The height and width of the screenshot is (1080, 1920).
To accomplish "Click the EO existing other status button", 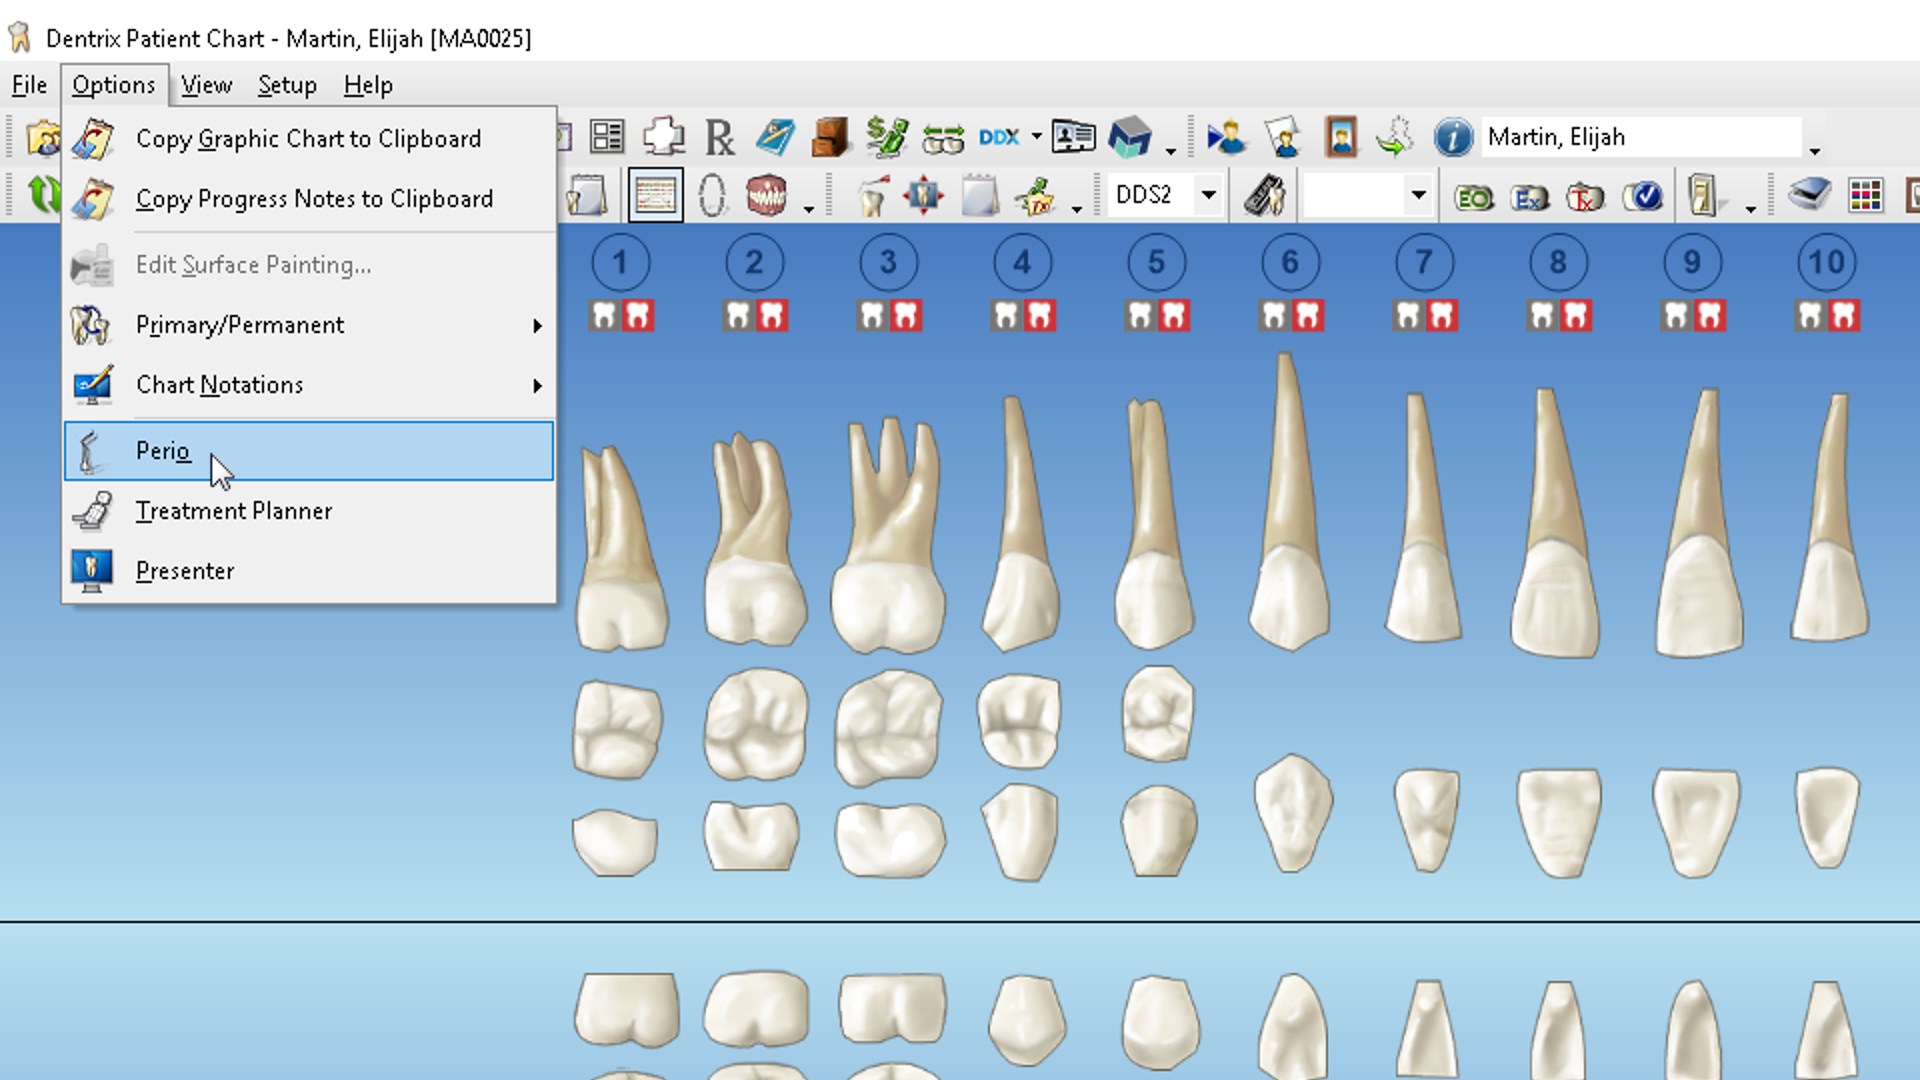I will (1473, 197).
